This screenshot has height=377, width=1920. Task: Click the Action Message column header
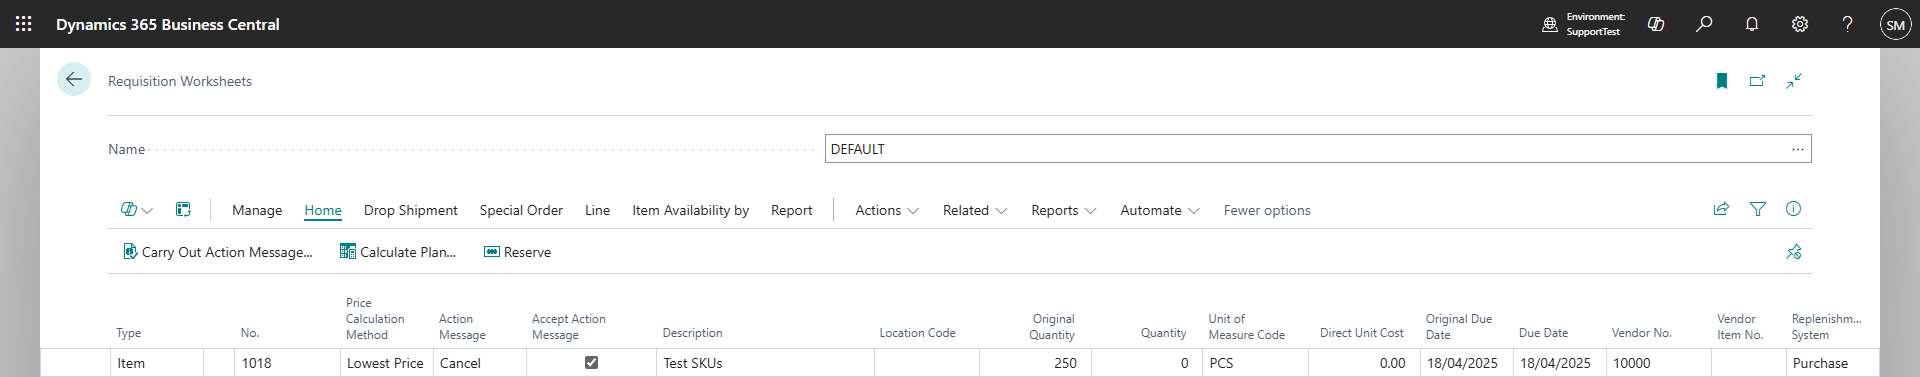(x=462, y=327)
